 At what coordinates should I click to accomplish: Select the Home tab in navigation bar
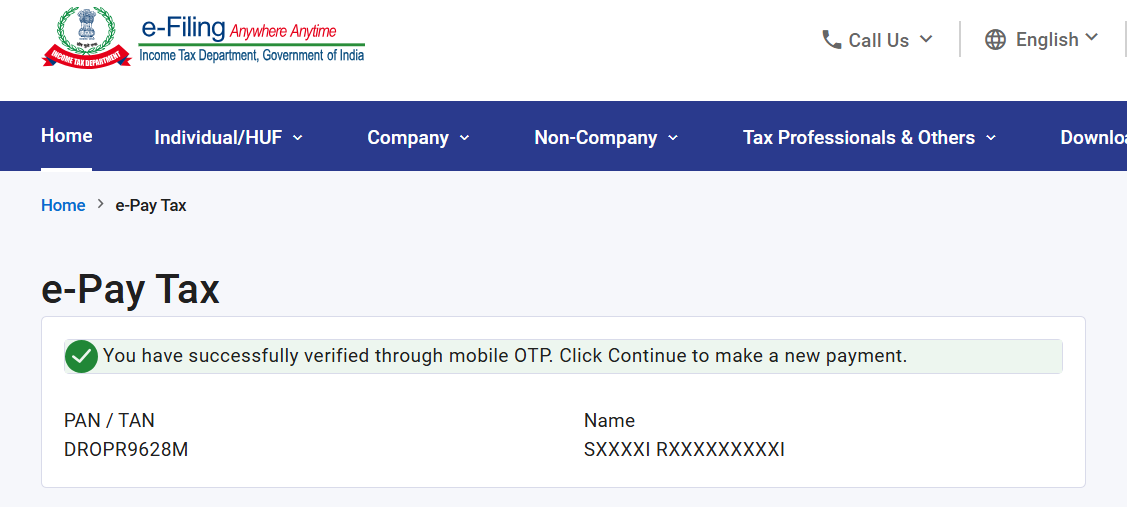pyautogui.click(x=67, y=136)
